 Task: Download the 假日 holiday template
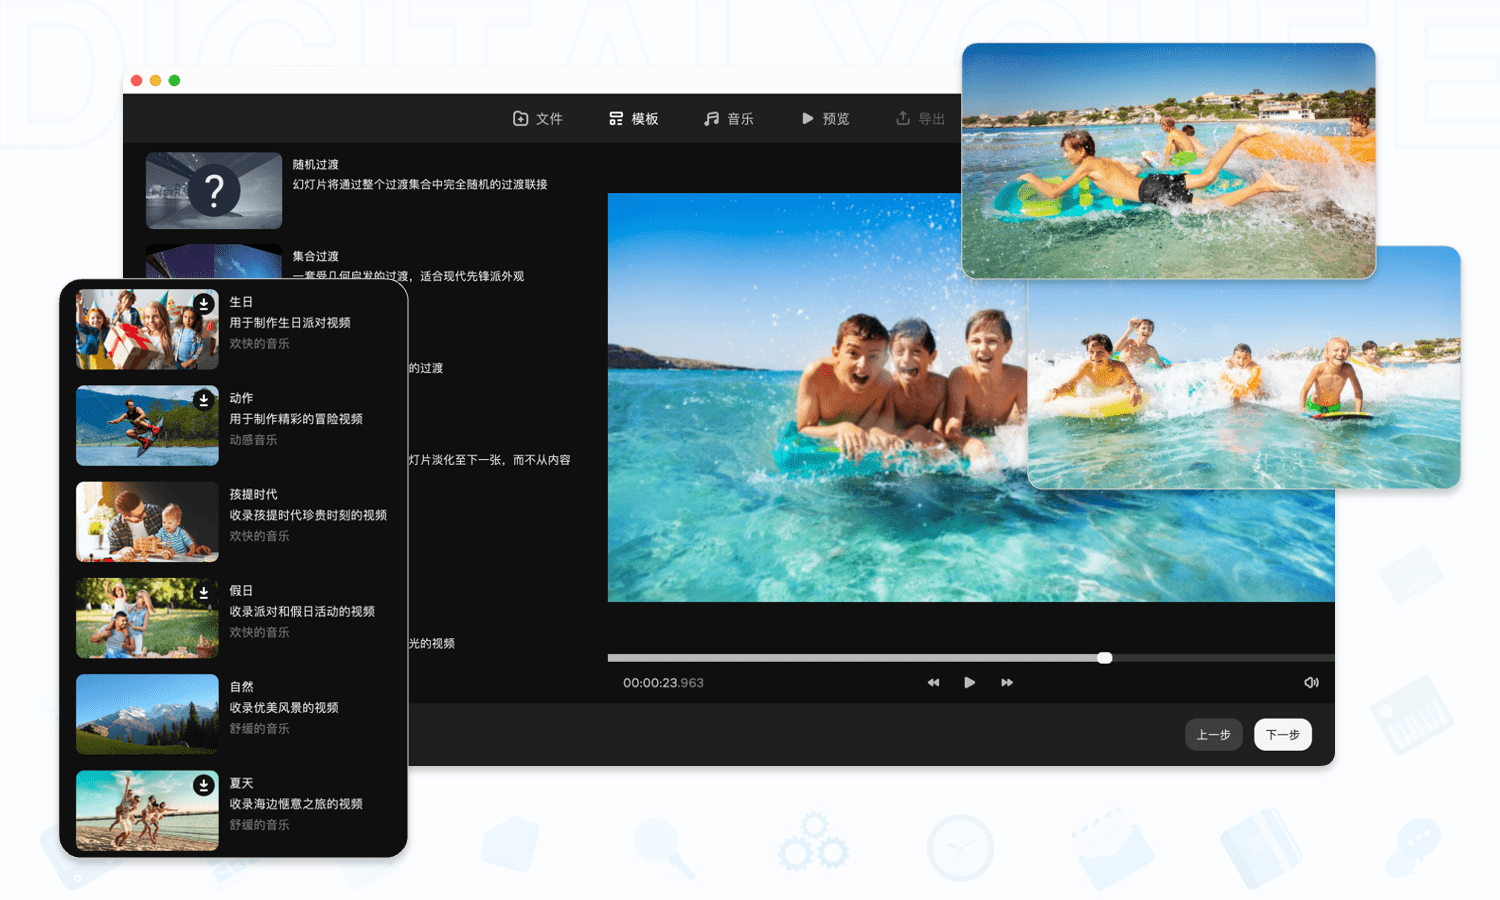point(204,591)
